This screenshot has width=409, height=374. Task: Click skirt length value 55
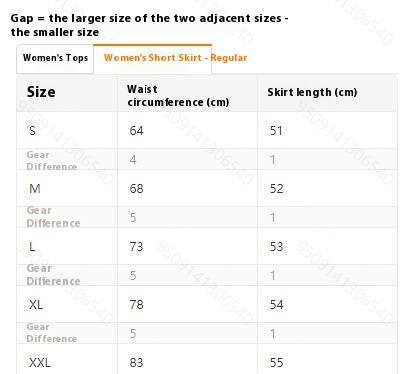pyautogui.click(x=276, y=363)
